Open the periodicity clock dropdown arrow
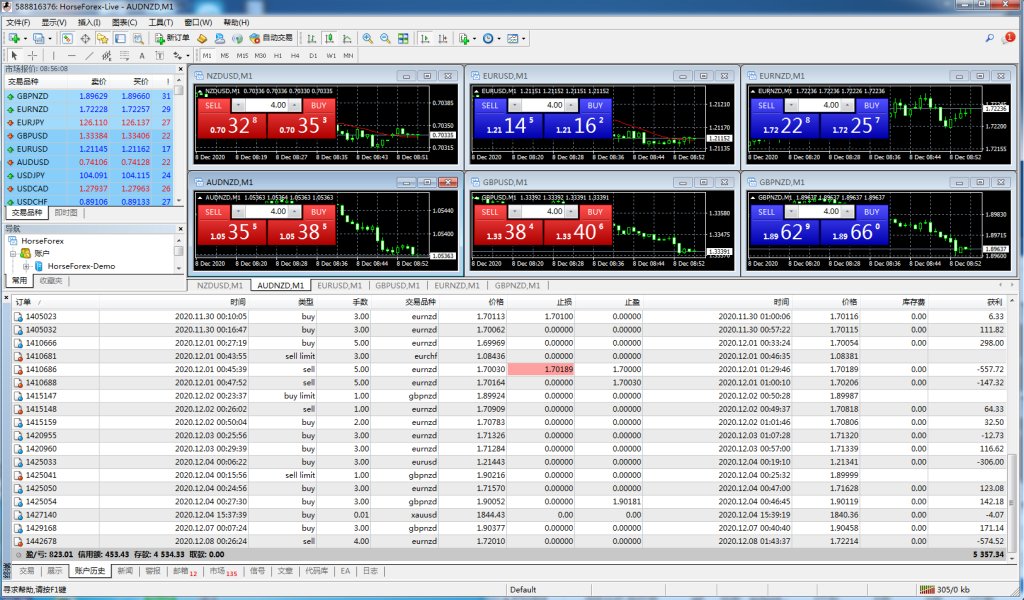Viewport: 1024px width, 600px height. [499, 39]
